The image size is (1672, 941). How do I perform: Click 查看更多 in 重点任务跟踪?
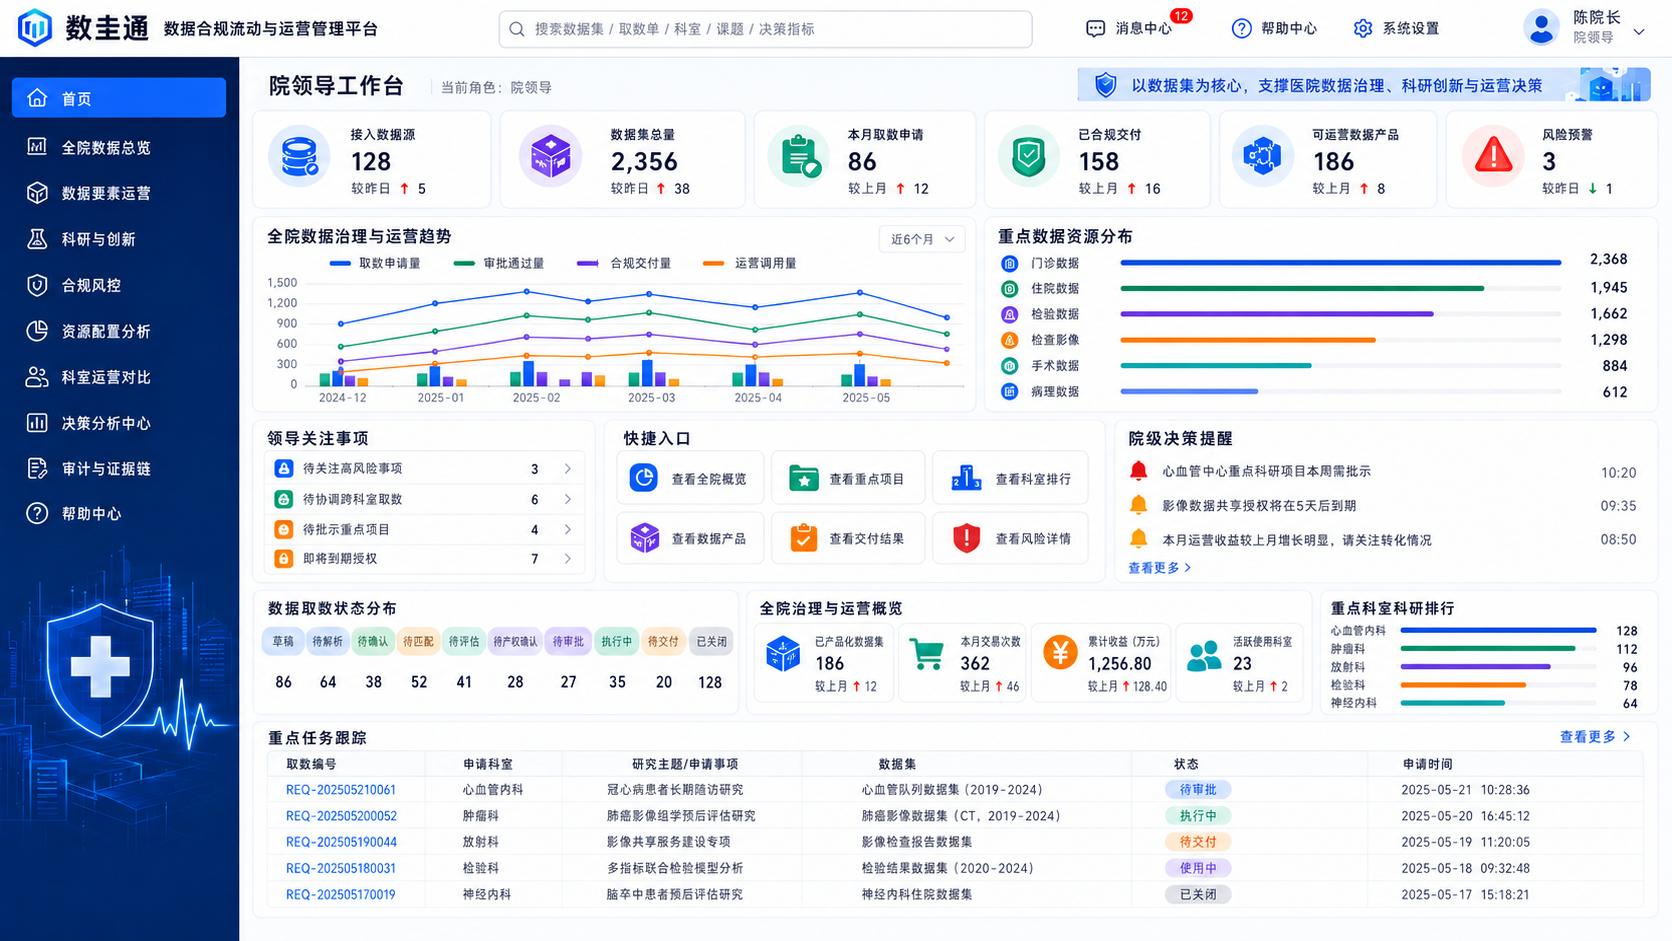click(x=1595, y=737)
